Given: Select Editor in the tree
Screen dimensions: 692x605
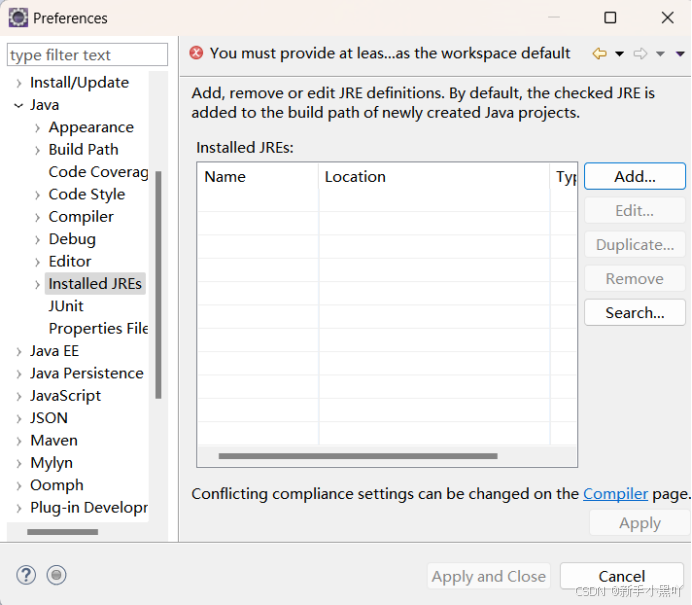Looking at the screenshot, I should [70, 262].
